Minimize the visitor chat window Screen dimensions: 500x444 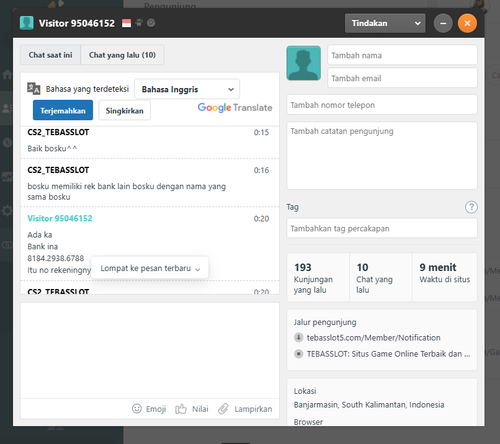pyautogui.click(x=443, y=23)
